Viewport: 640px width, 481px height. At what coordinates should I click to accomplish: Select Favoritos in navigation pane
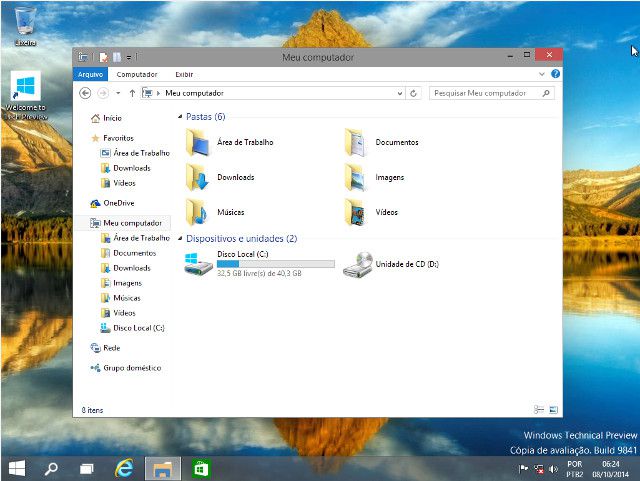pos(113,138)
